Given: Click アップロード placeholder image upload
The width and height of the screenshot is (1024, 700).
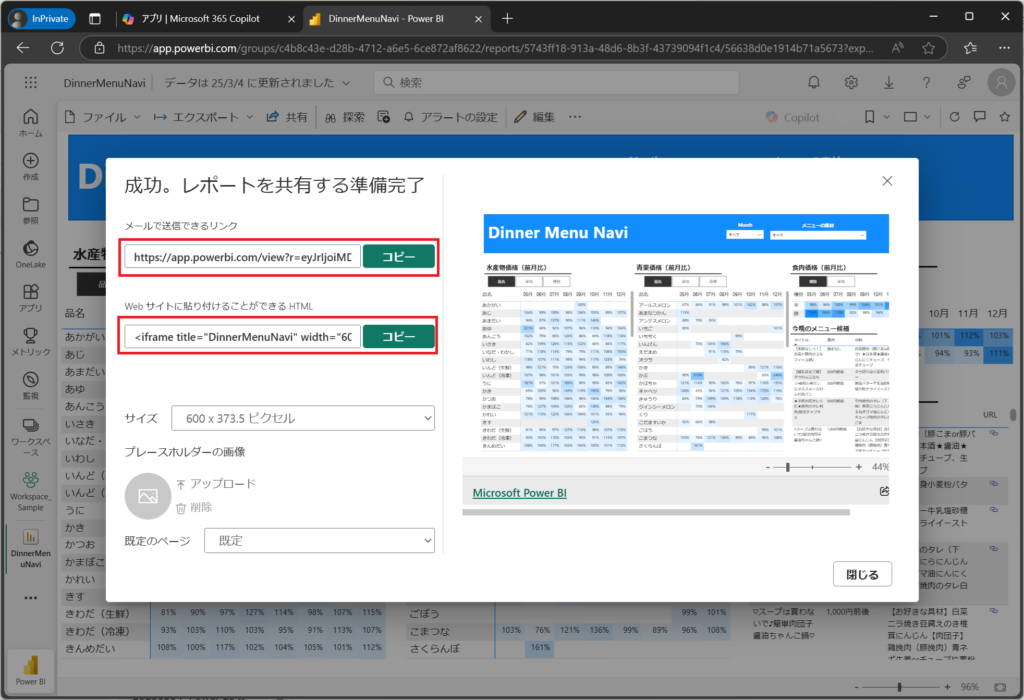Looking at the screenshot, I should 216,484.
